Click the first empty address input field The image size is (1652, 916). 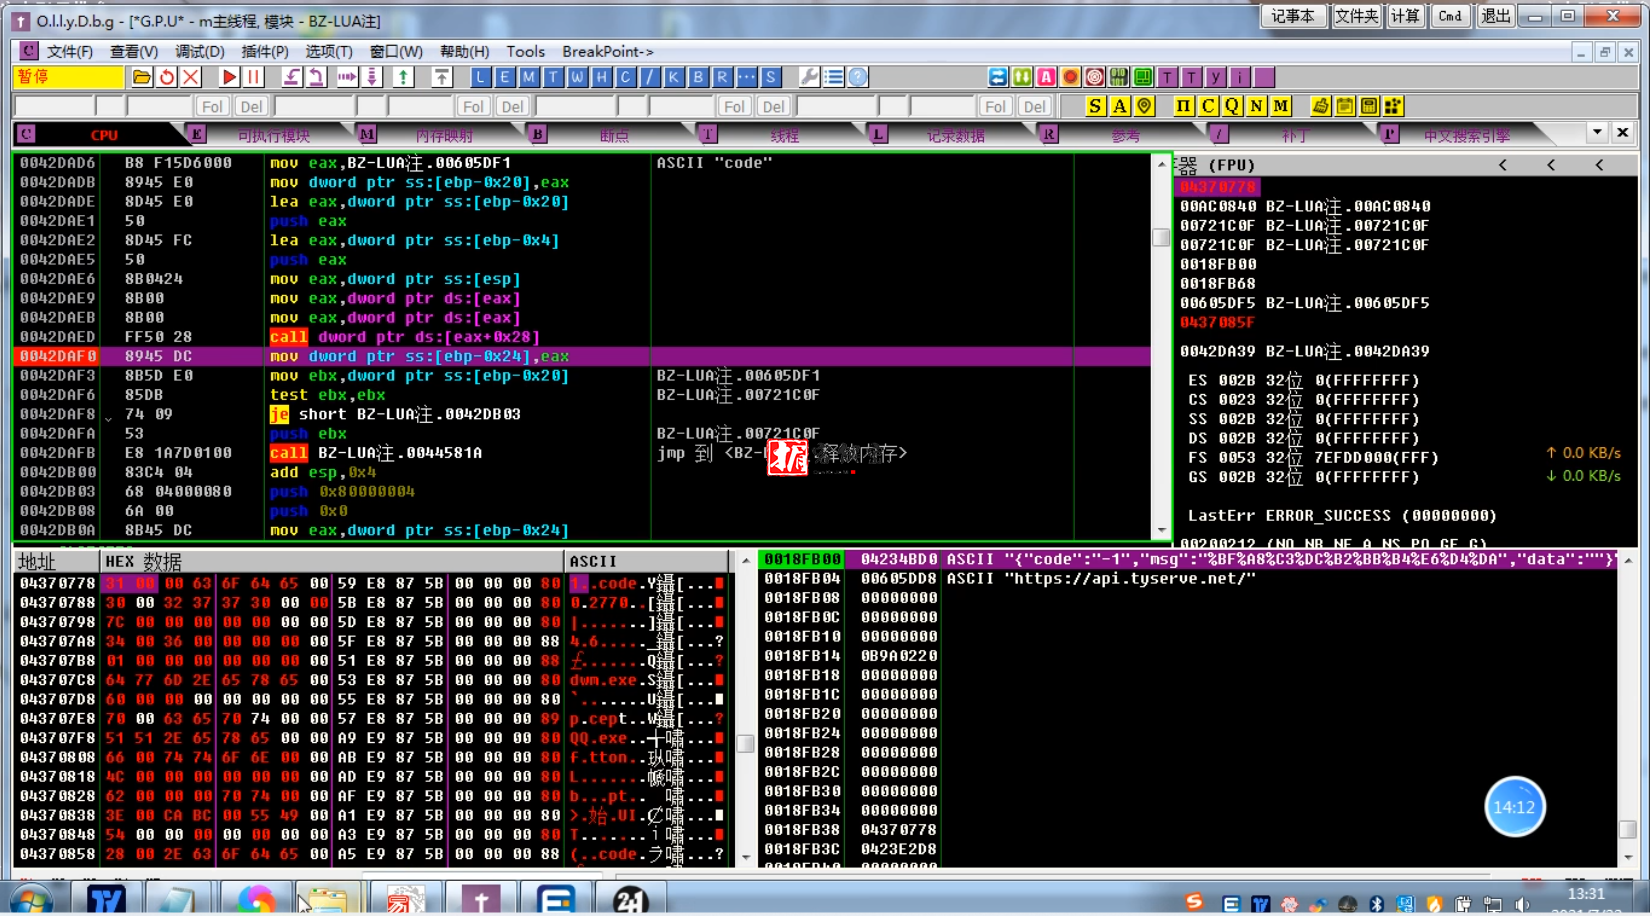click(55, 106)
